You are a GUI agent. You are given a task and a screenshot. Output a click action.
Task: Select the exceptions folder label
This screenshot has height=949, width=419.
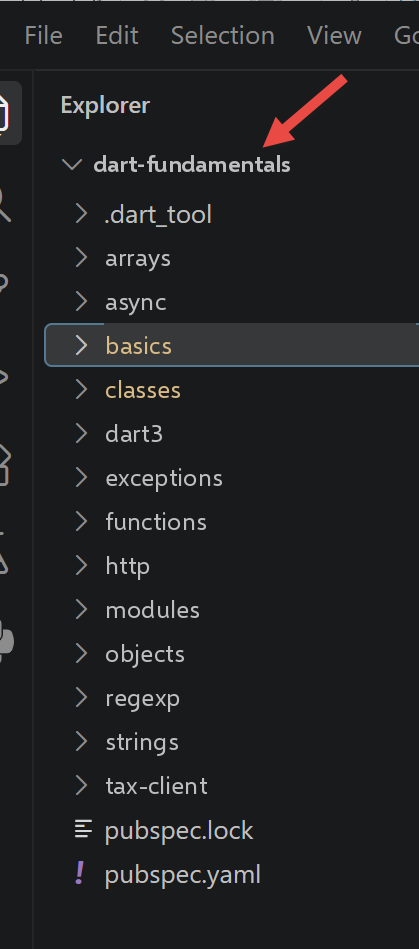[x=164, y=479]
